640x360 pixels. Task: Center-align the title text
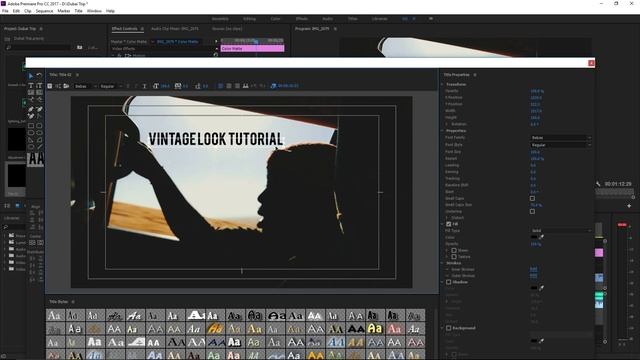[229, 86]
